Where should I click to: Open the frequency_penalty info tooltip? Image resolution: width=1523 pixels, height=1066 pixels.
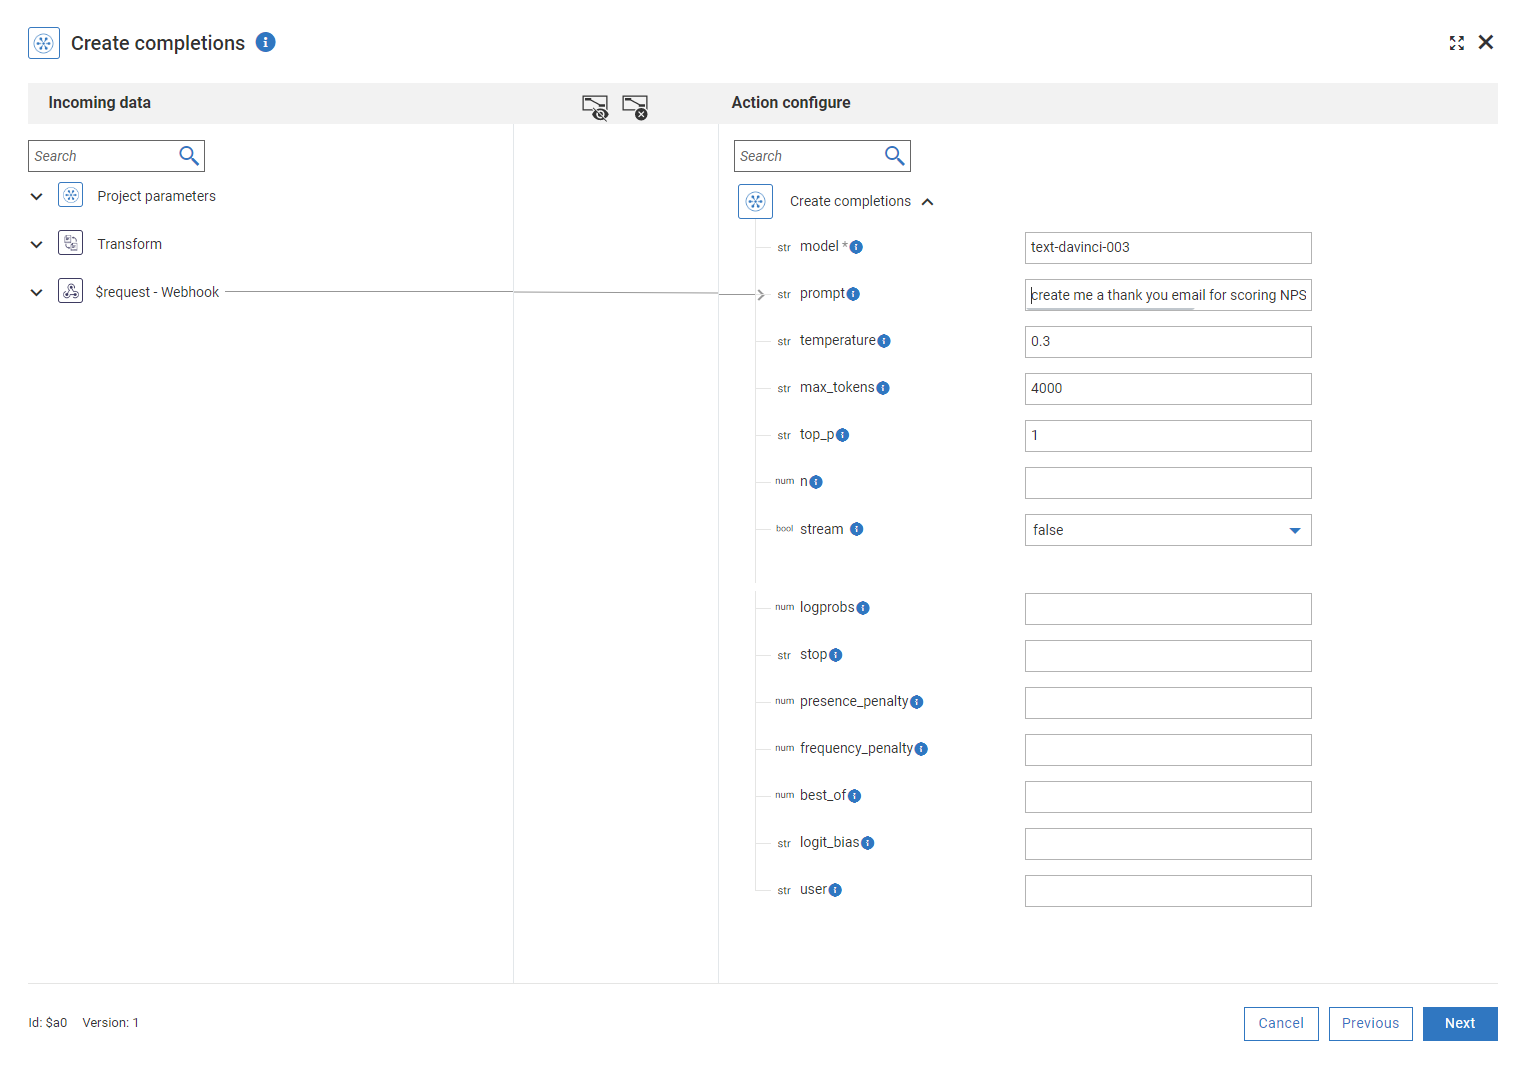coord(922,748)
